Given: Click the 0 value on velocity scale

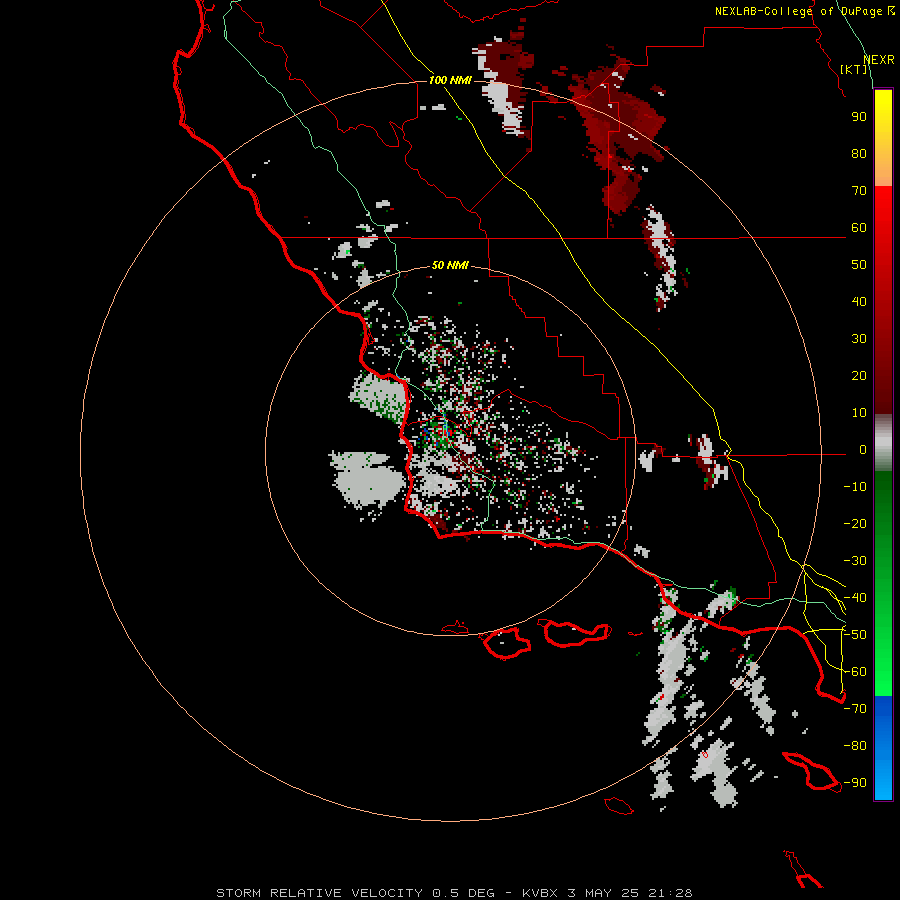Looking at the screenshot, I should point(863,450).
